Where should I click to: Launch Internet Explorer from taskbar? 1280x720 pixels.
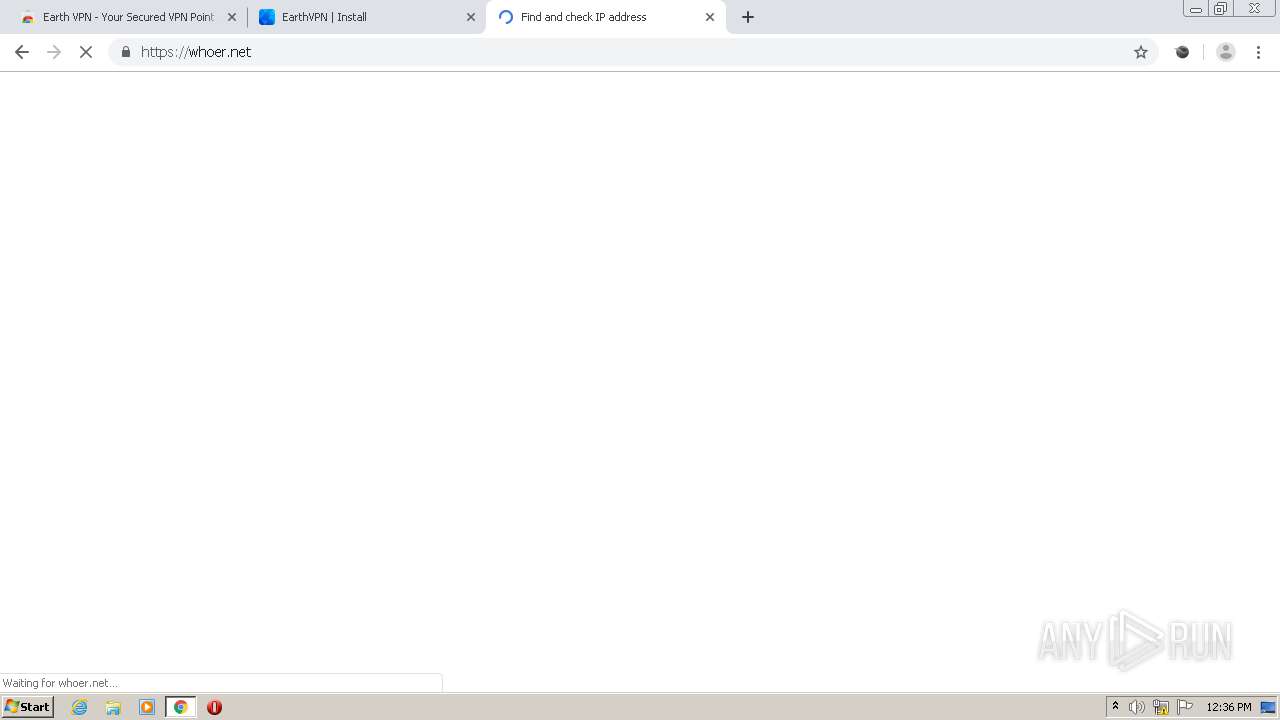coord(80,707)
